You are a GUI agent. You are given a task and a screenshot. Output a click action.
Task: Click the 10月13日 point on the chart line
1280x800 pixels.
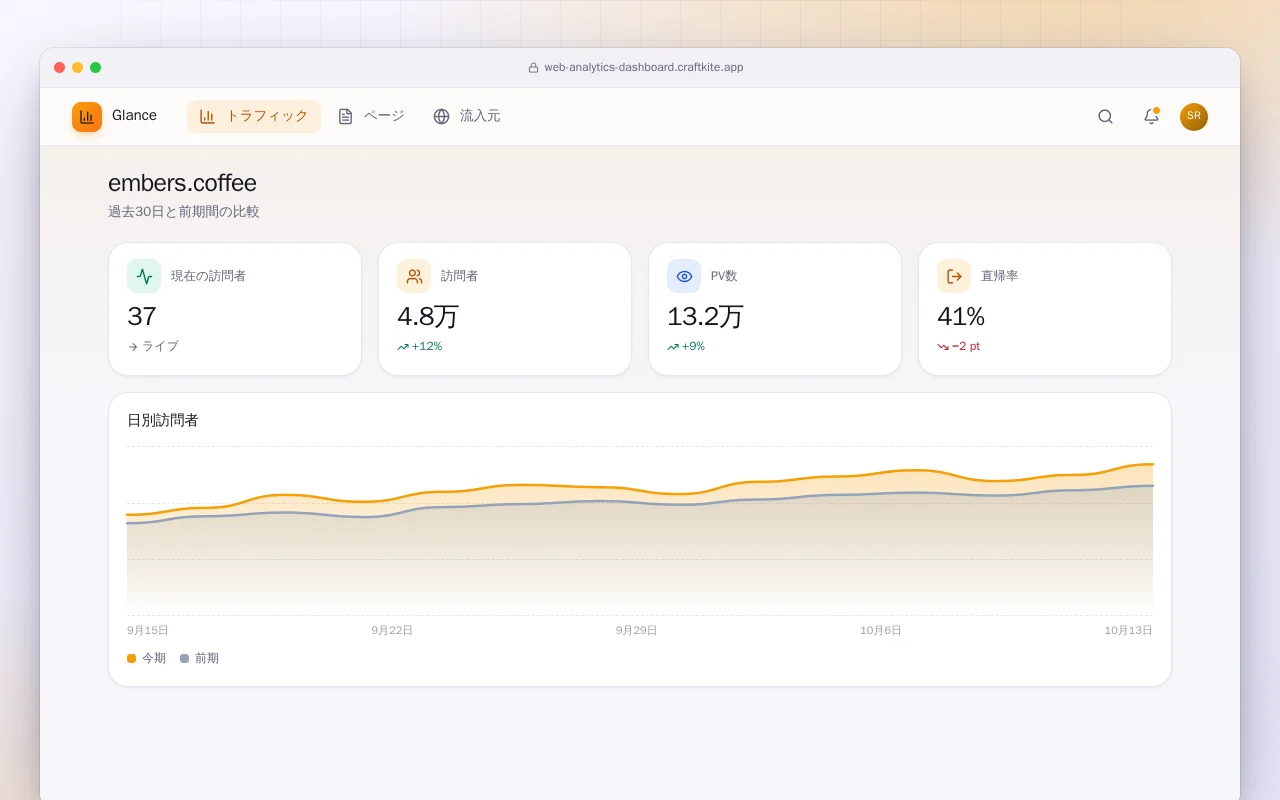(1152, 464)
